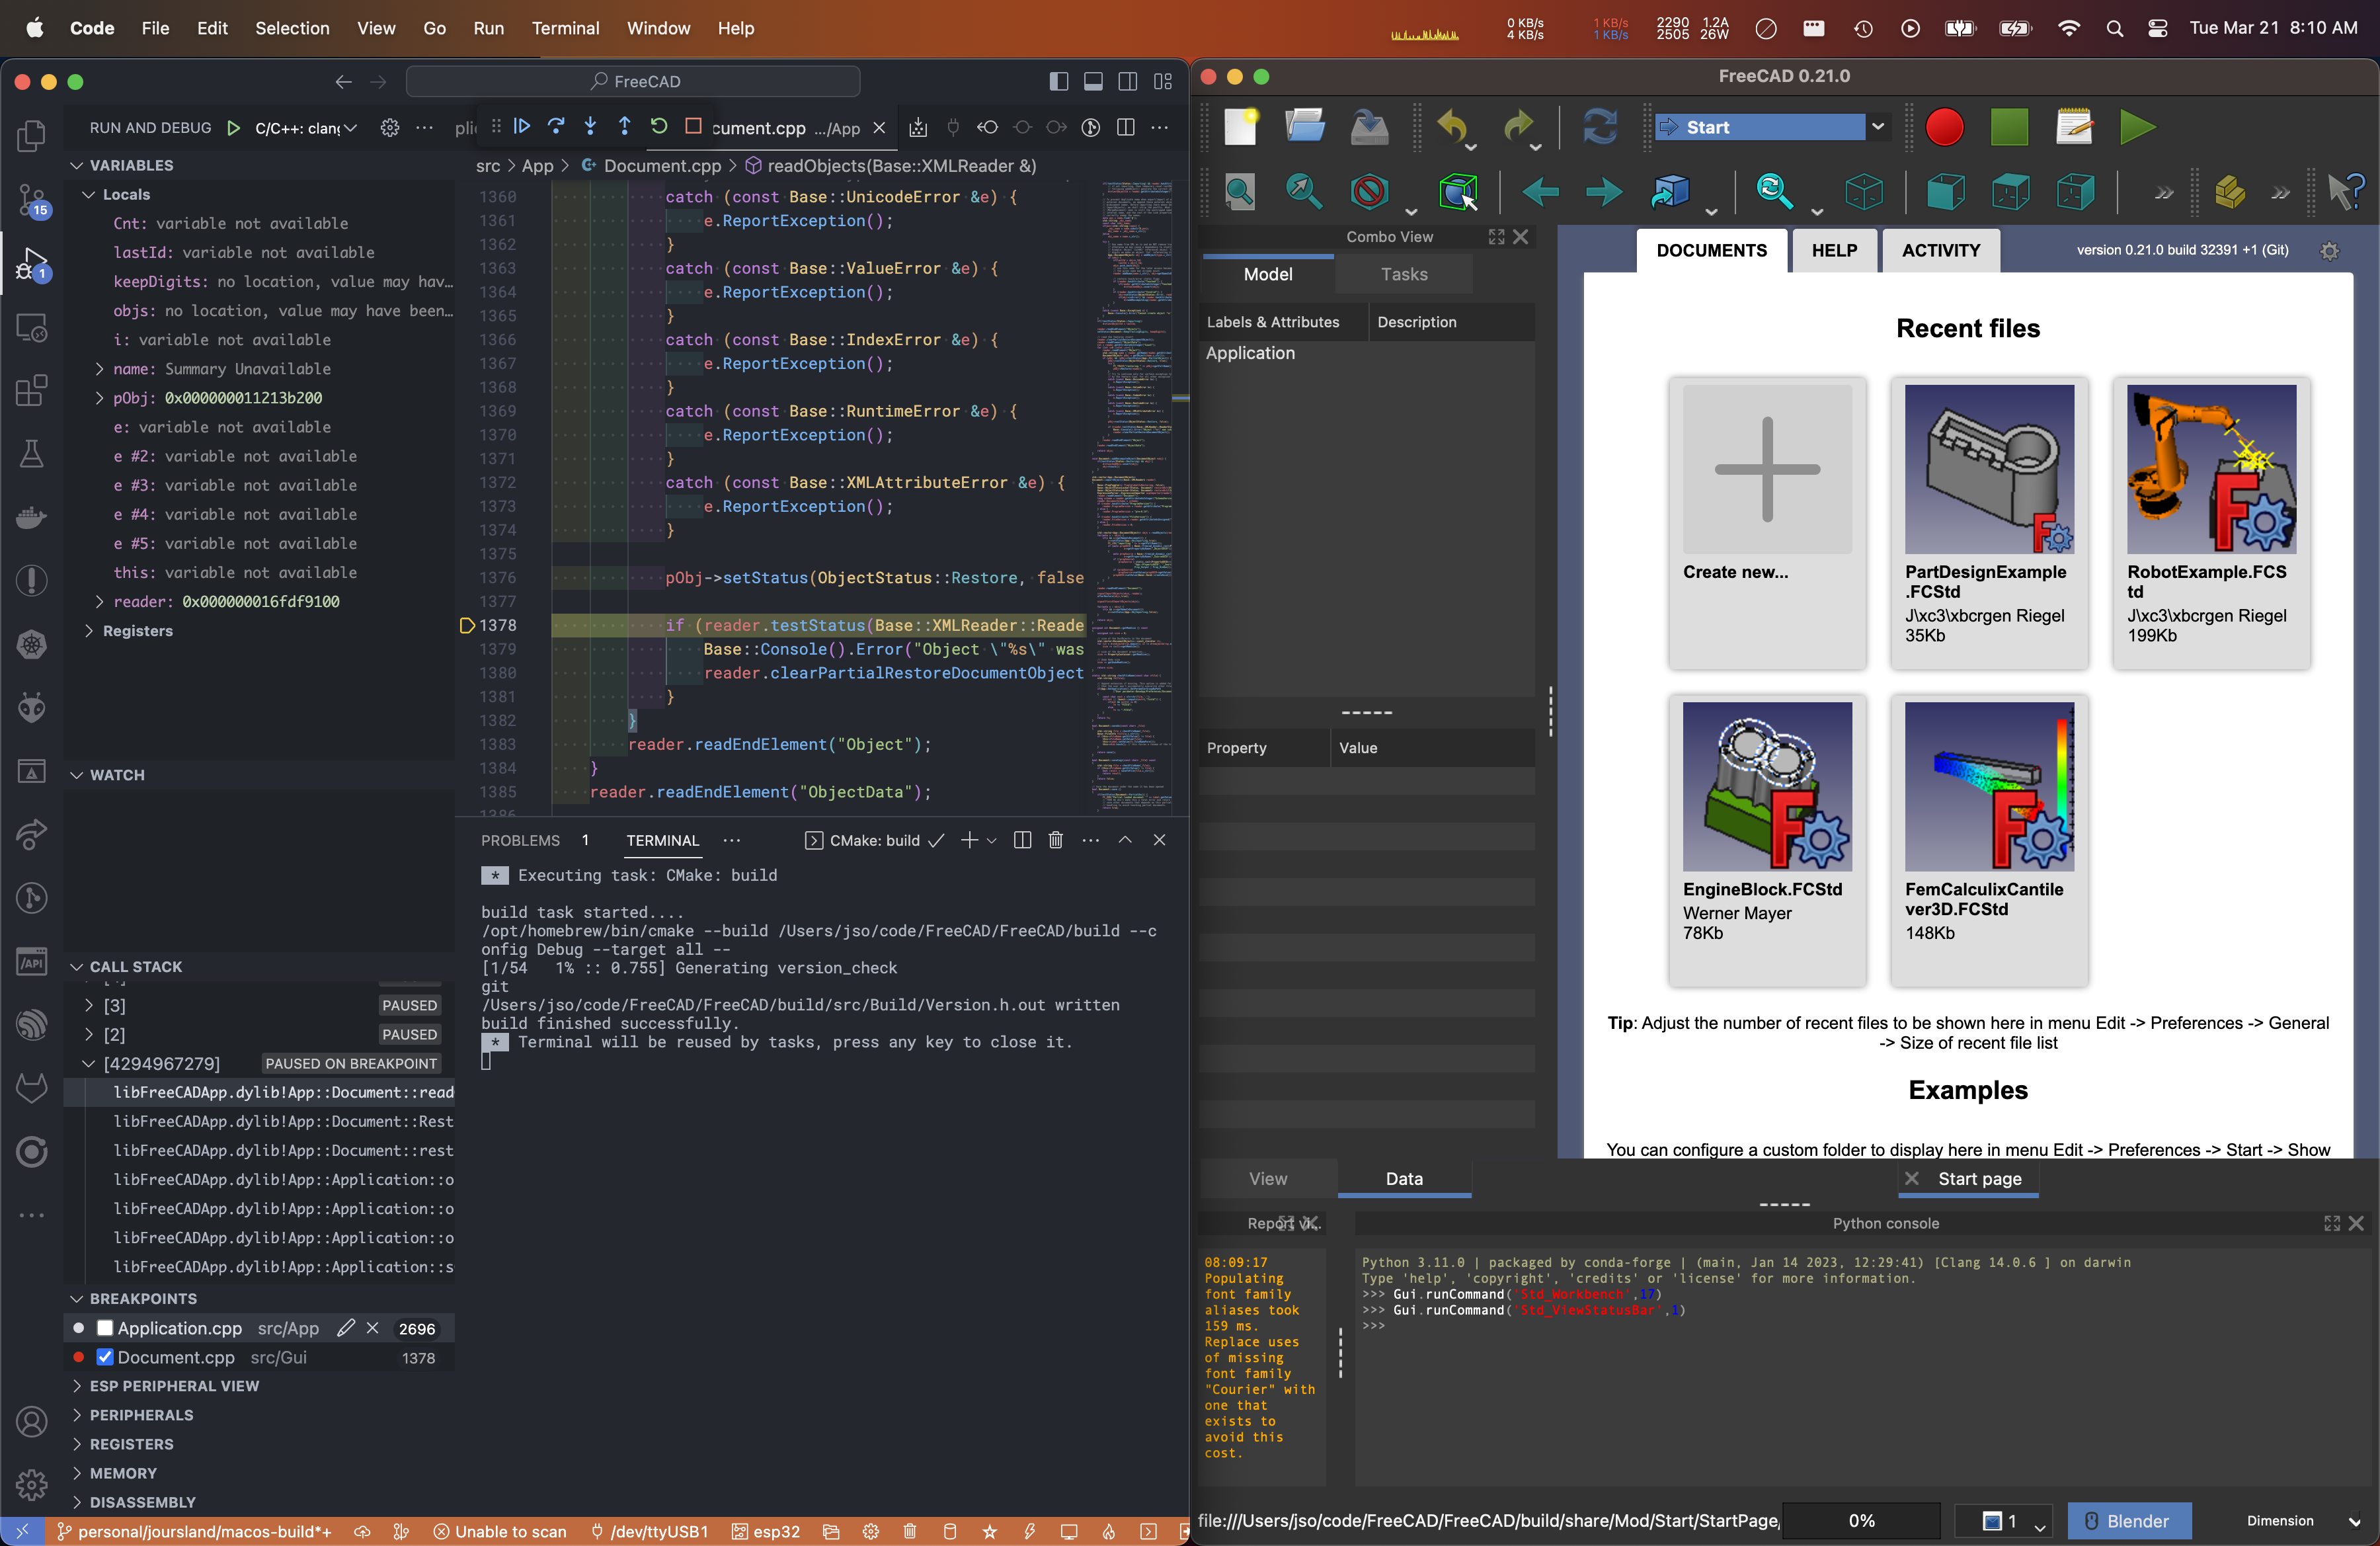This screenshot has height=1546, width=2380.
Task: Expand the Registers tree item
Action: point(89,631)
